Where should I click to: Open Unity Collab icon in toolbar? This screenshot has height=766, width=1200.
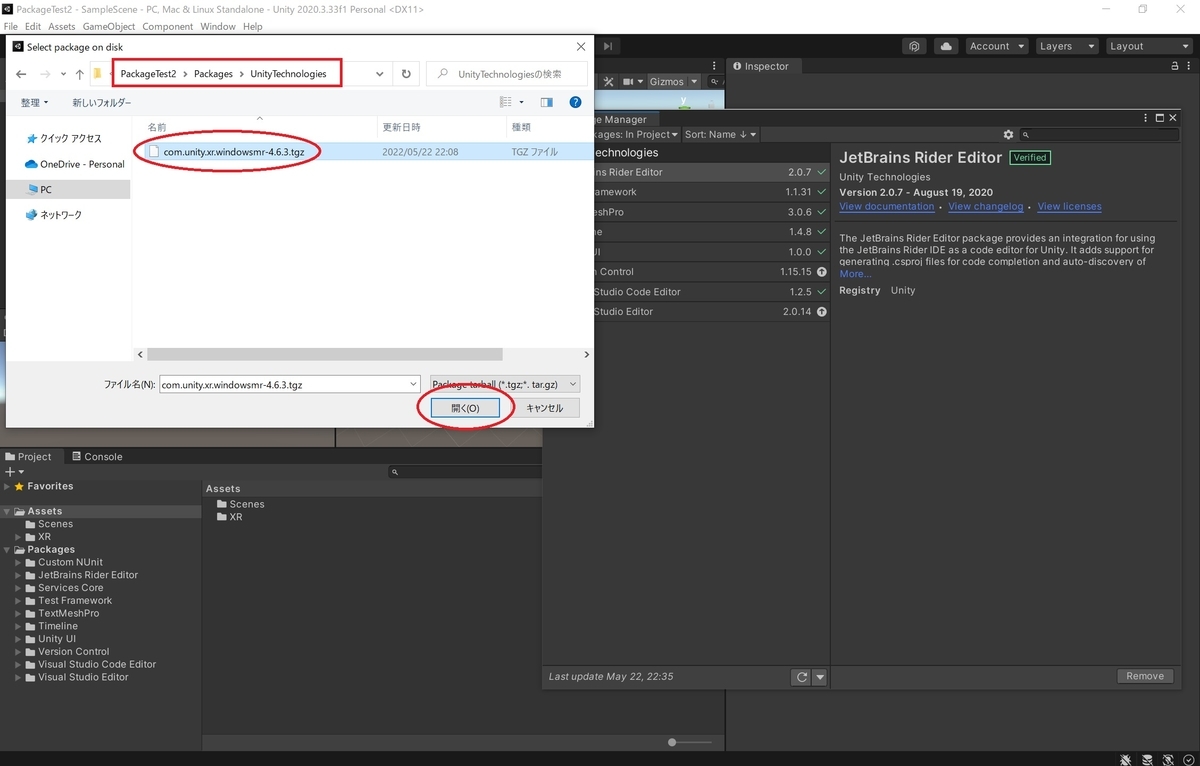(915, 46)
